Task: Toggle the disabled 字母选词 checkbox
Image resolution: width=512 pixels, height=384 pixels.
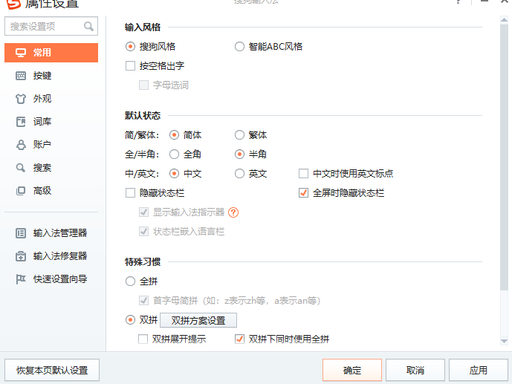Action: (144, 85)
